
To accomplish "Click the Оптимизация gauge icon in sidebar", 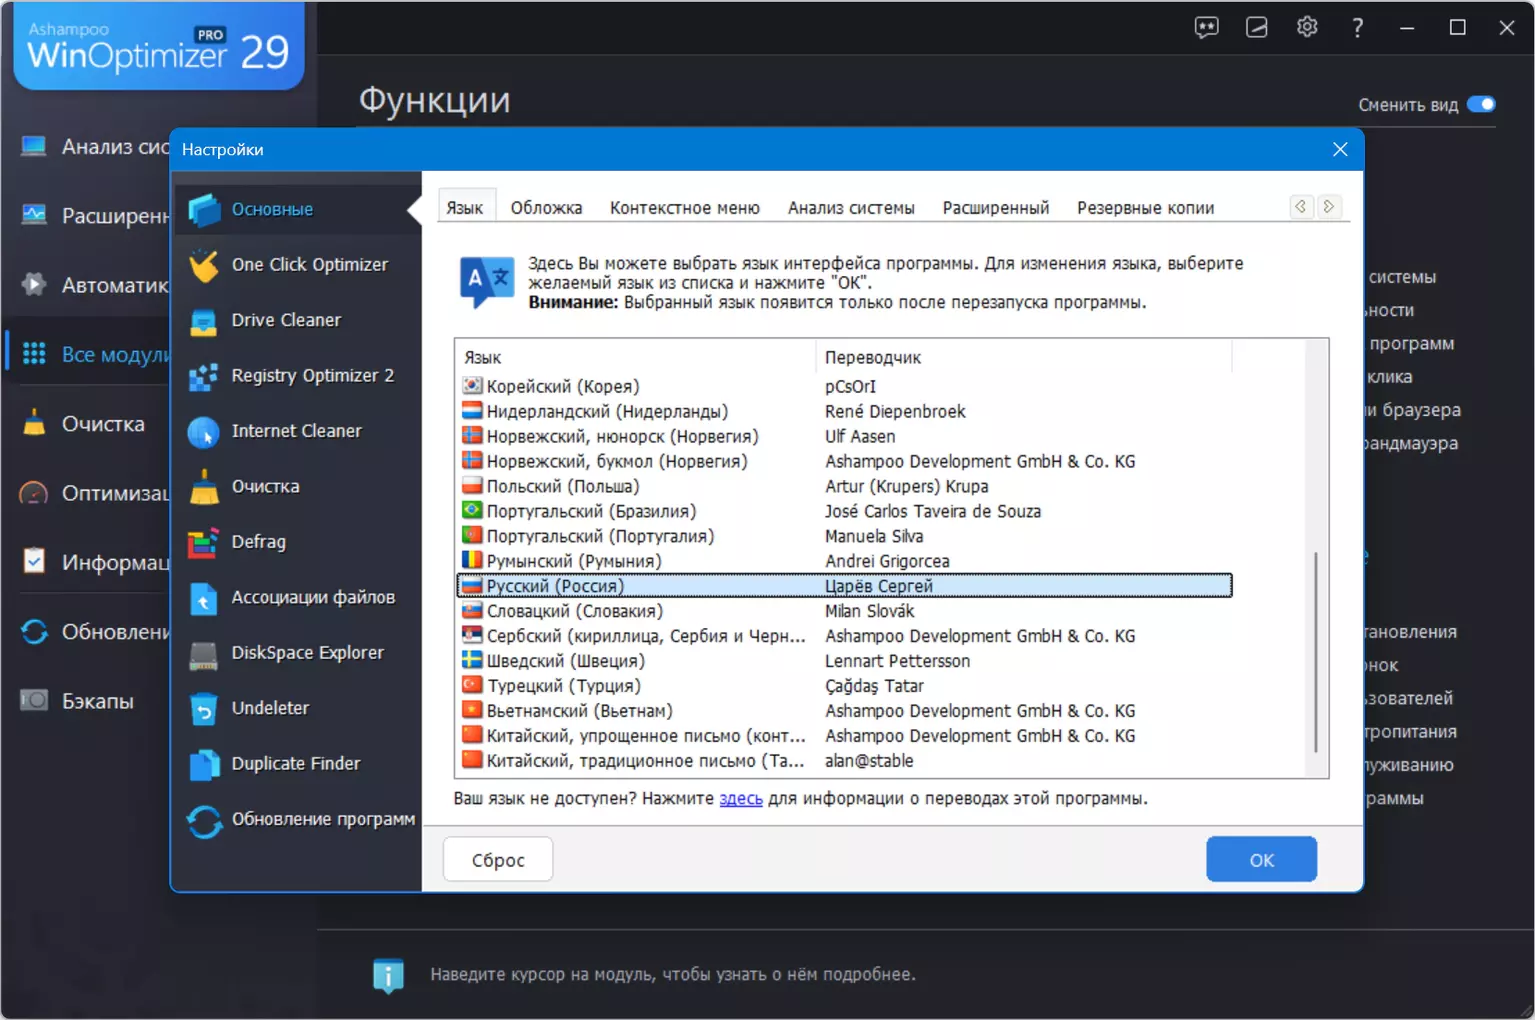I will point(34,493).
